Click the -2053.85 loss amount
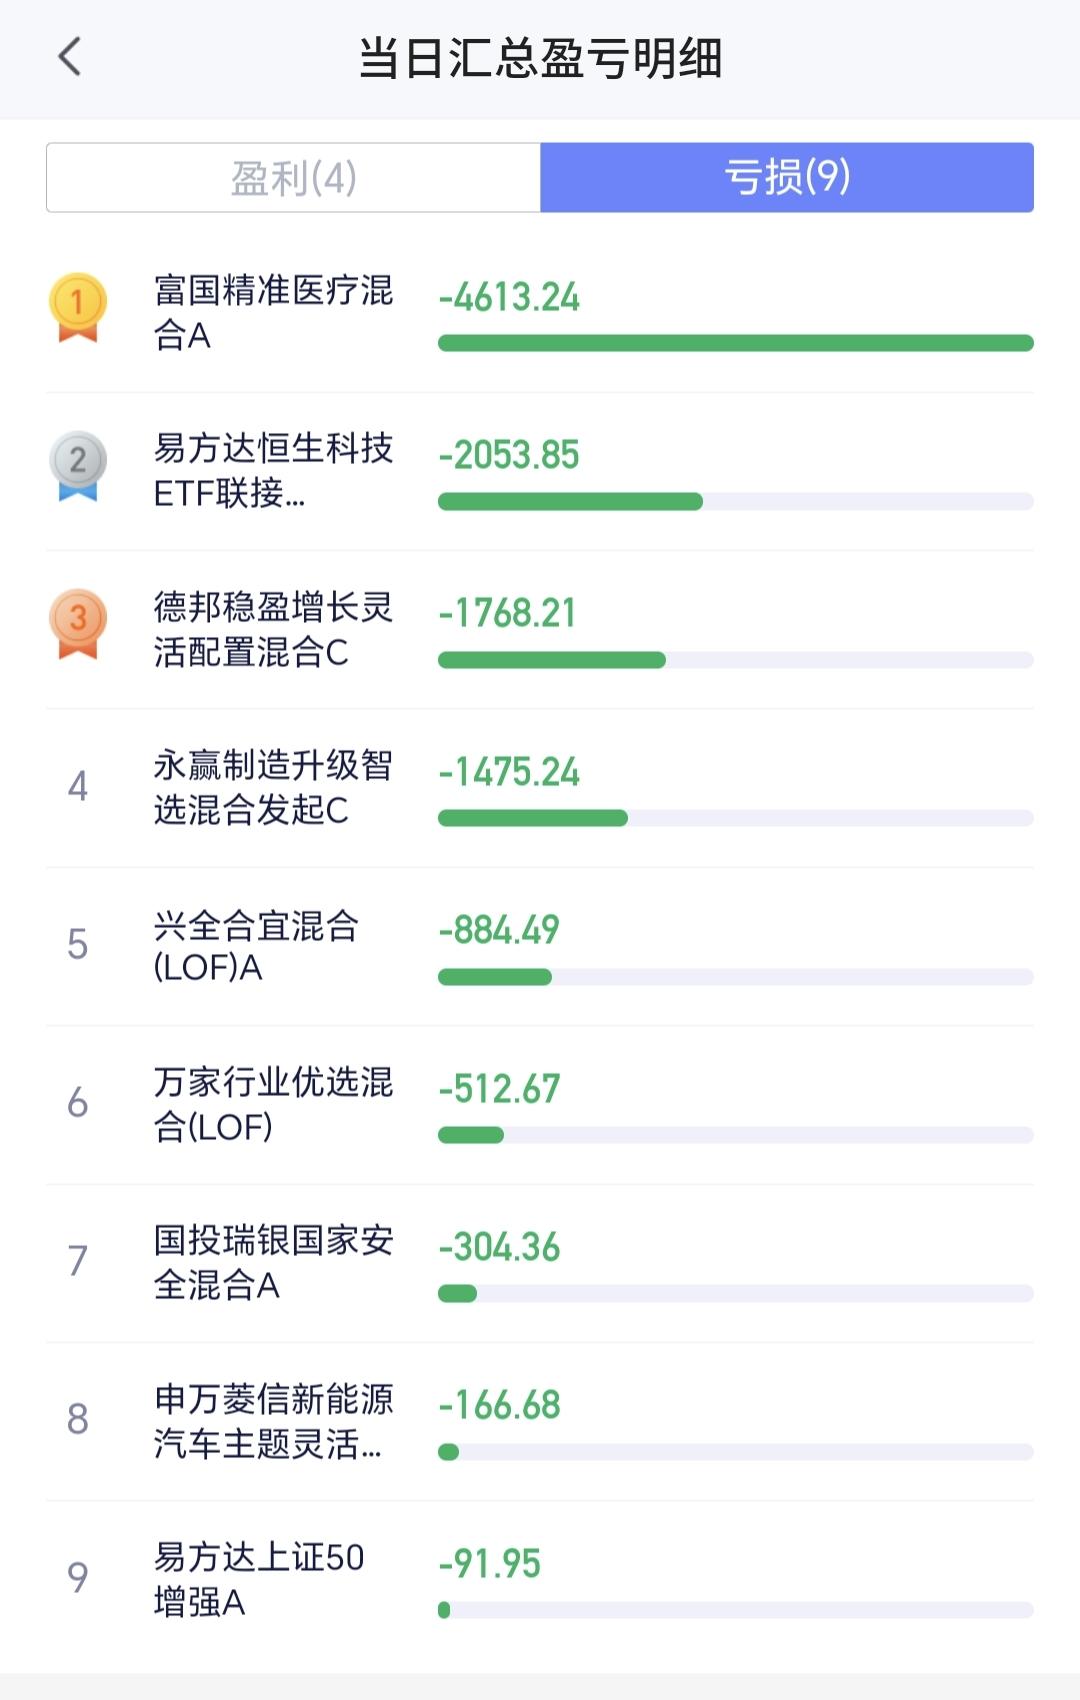This screenshot has height=1700, width=1080. (x=509, y=455)
